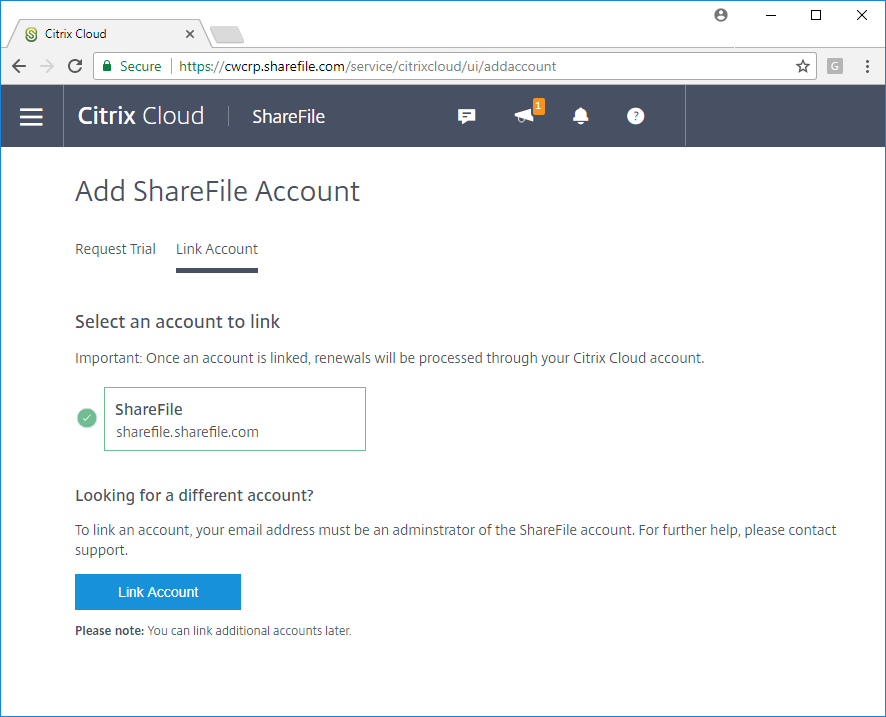Viewport: 886px width, 717px height.
Task: Go back to previous page
Action: coord(19,66)
